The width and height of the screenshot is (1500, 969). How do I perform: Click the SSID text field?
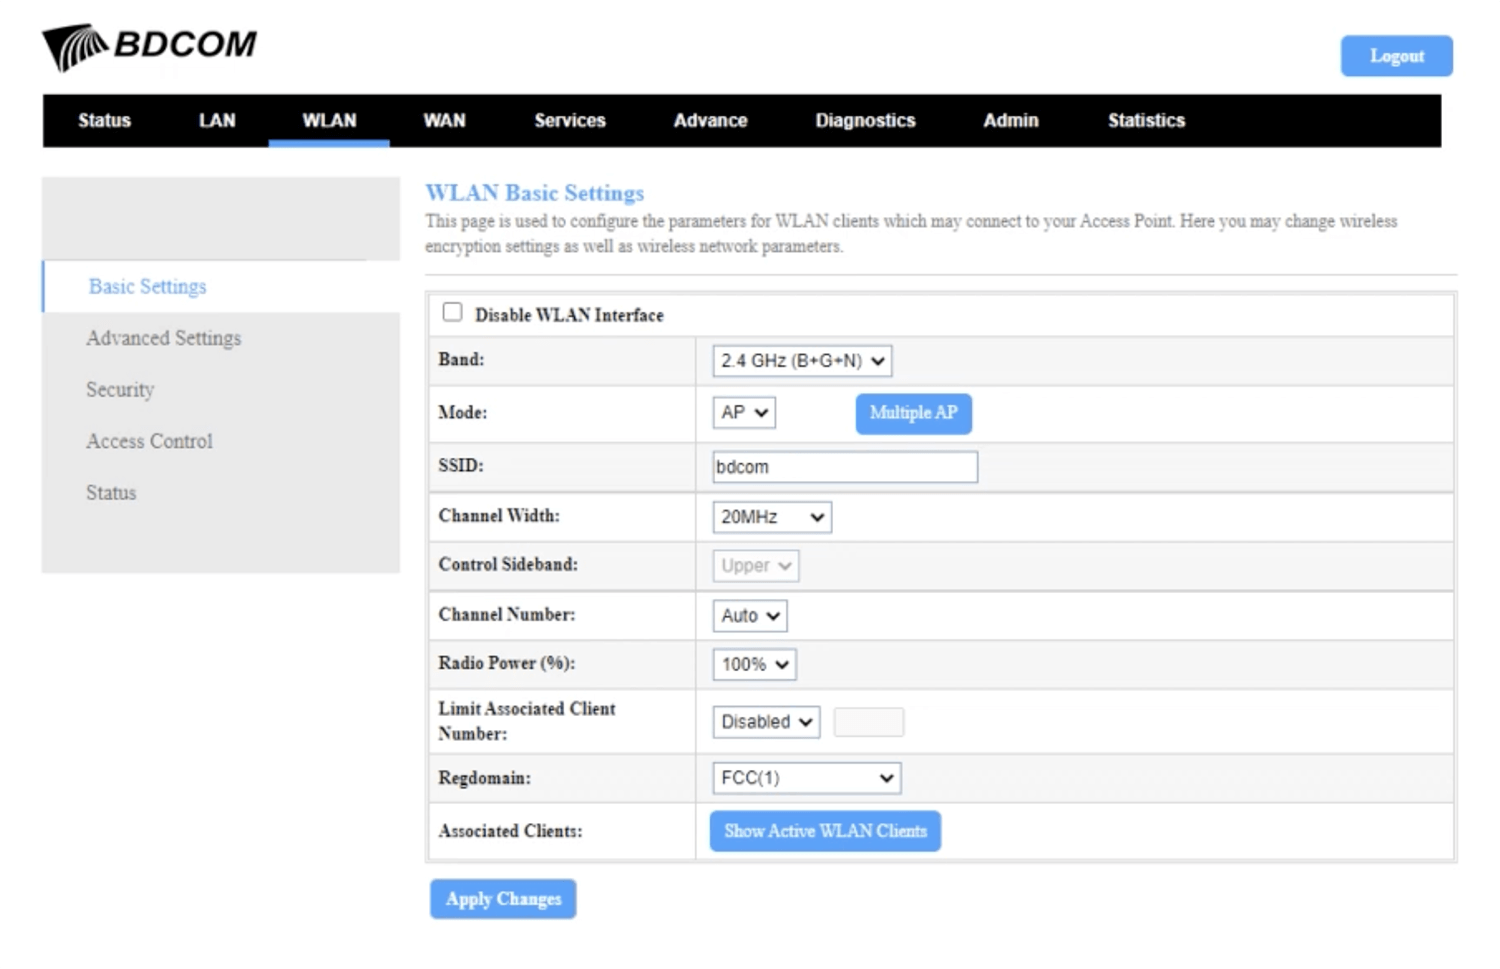coord(845,467)
